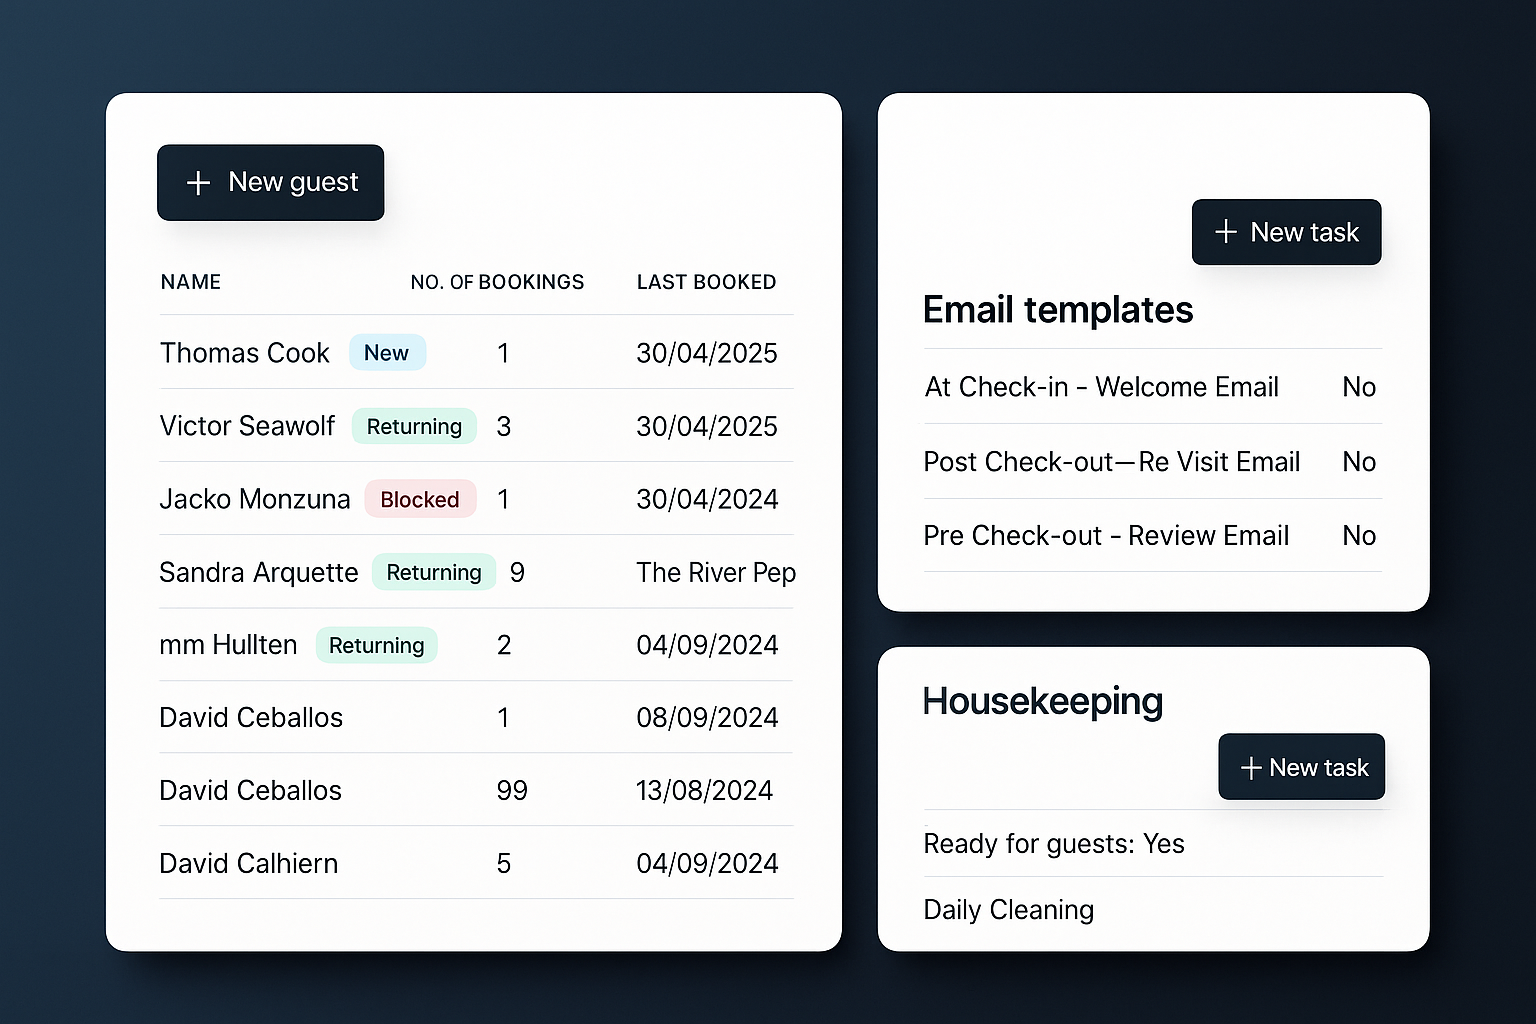Viewport: 1536px width, 1024px height.
Task: Click date 30/04/2025 in Victor Seawolf row
Action: click(x=707, y=426)
